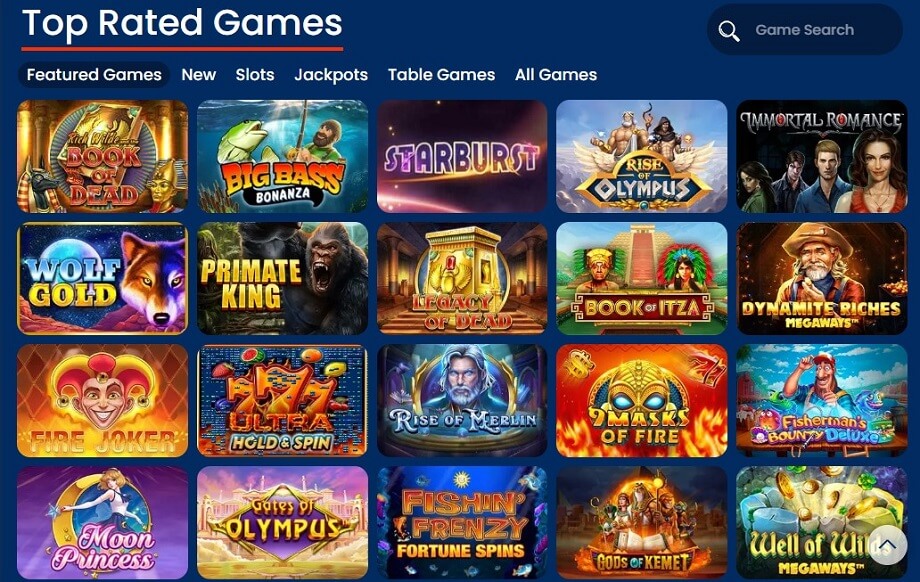Click the magnifying glass search icon
920x582 pixels.
[729, 31]
